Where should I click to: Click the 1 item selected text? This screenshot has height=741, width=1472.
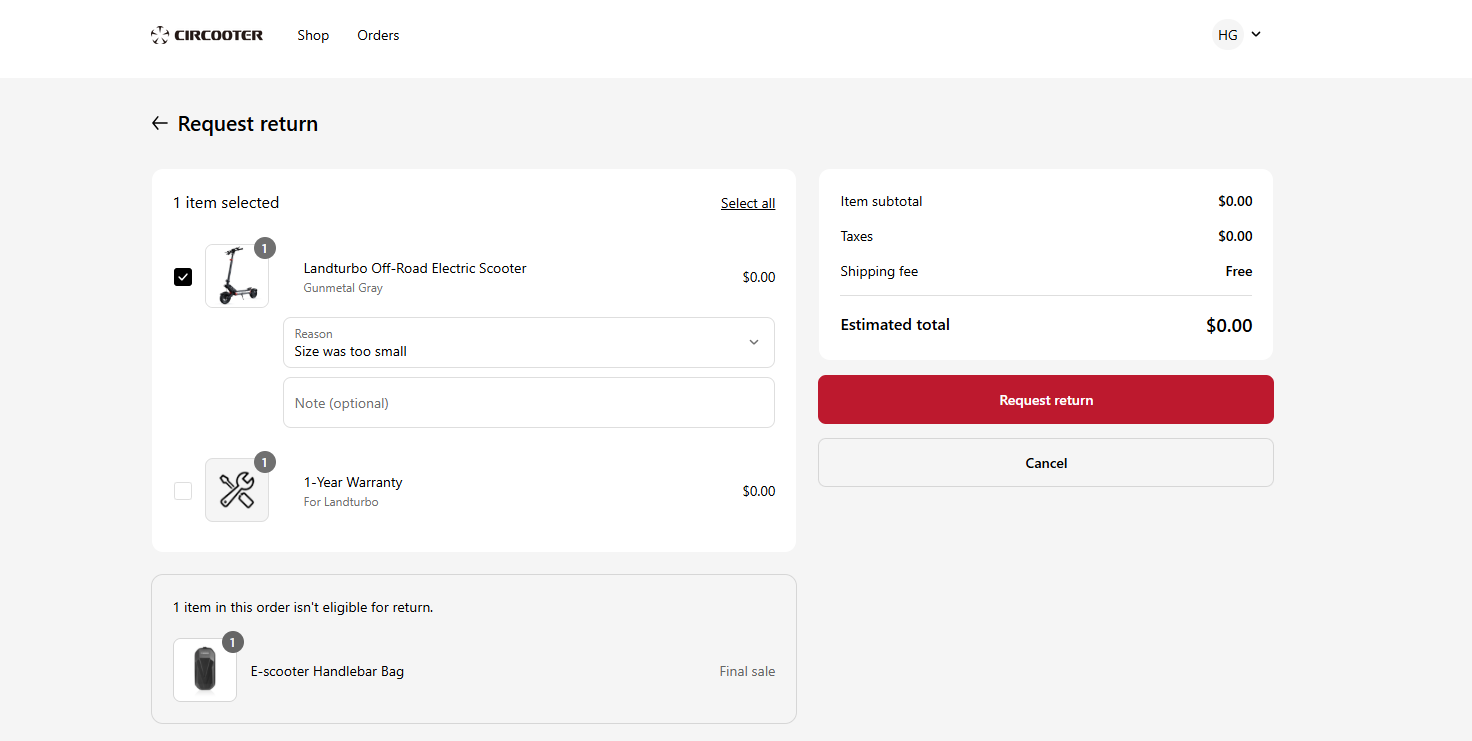tap(226, 203)
